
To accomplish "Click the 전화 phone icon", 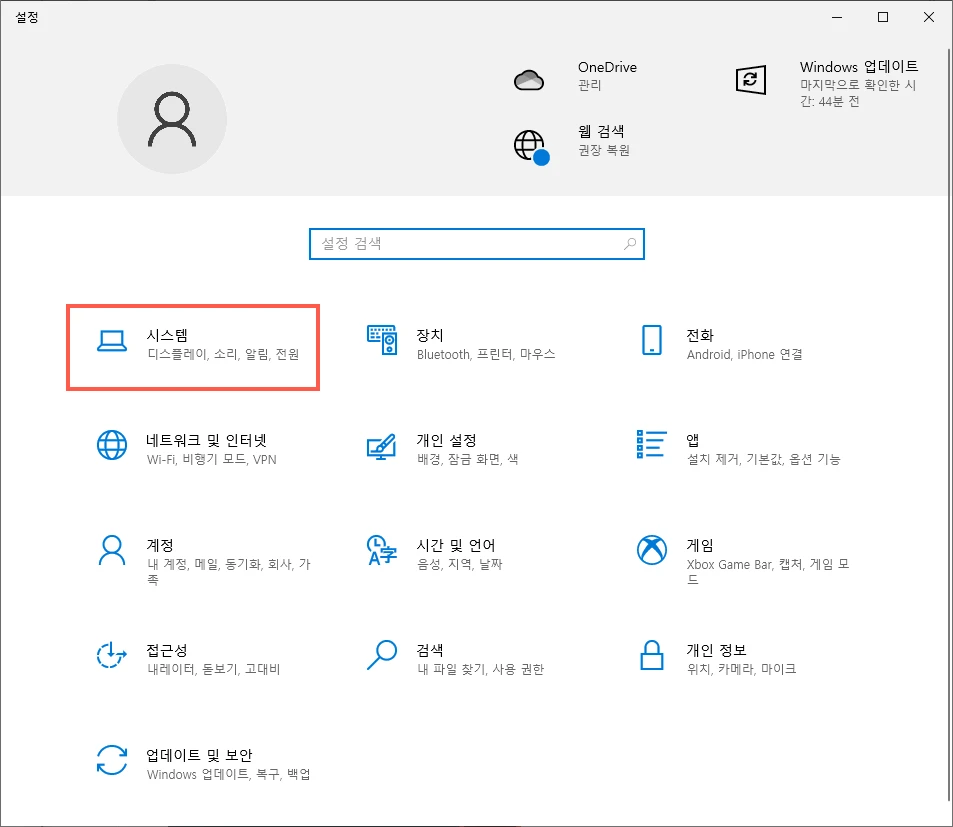I will 652,340.
